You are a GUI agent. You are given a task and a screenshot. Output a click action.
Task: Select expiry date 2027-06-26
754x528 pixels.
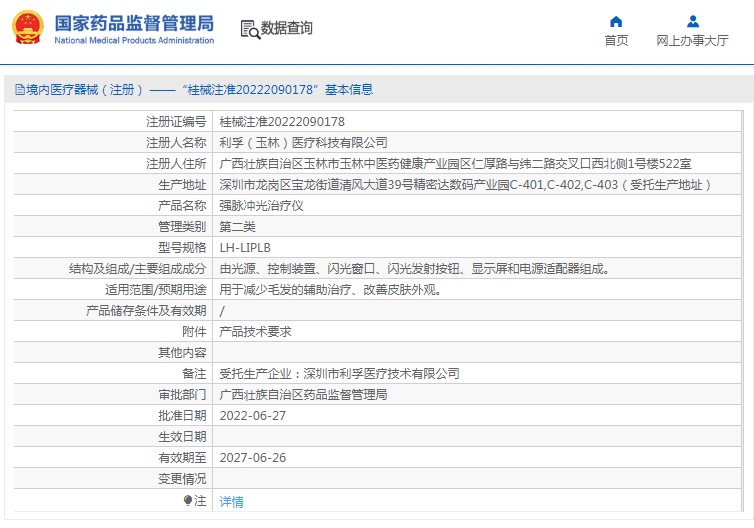[x=253, y=458]
